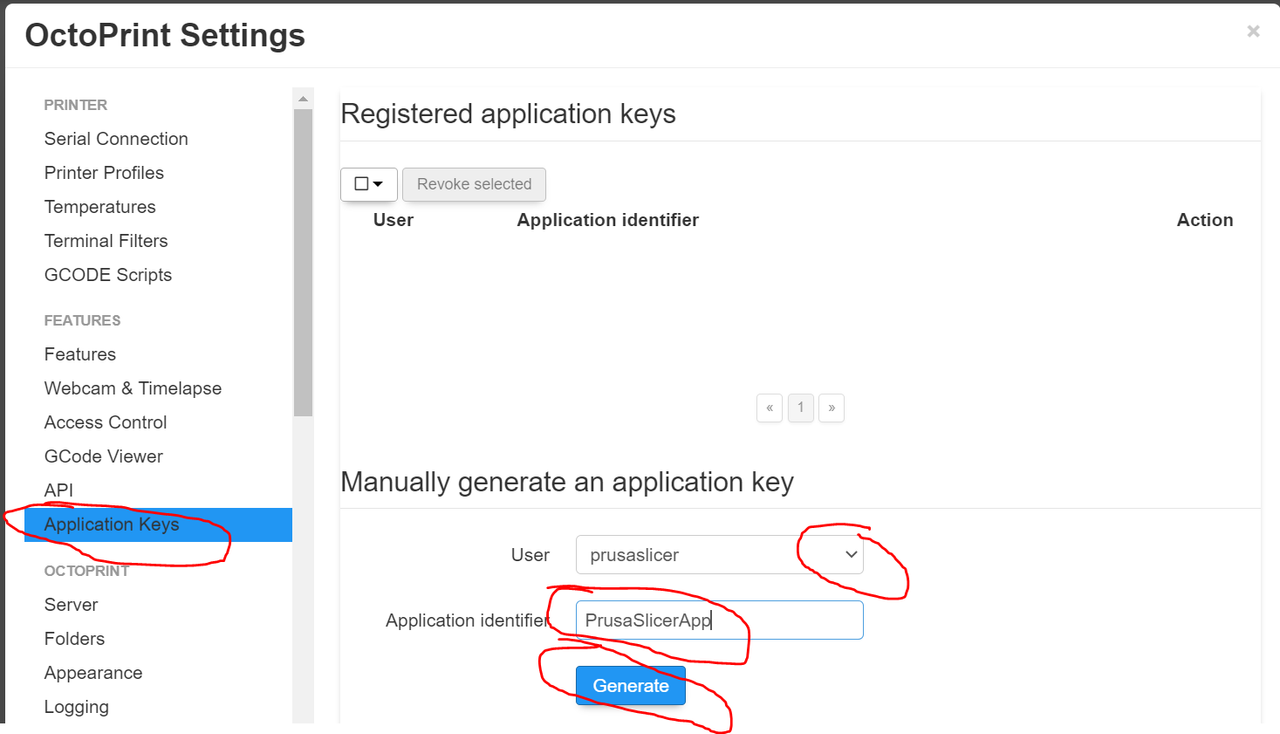
Task: Click the Application identifier column header
Action: pyautogui.click(x=608, y=220)
